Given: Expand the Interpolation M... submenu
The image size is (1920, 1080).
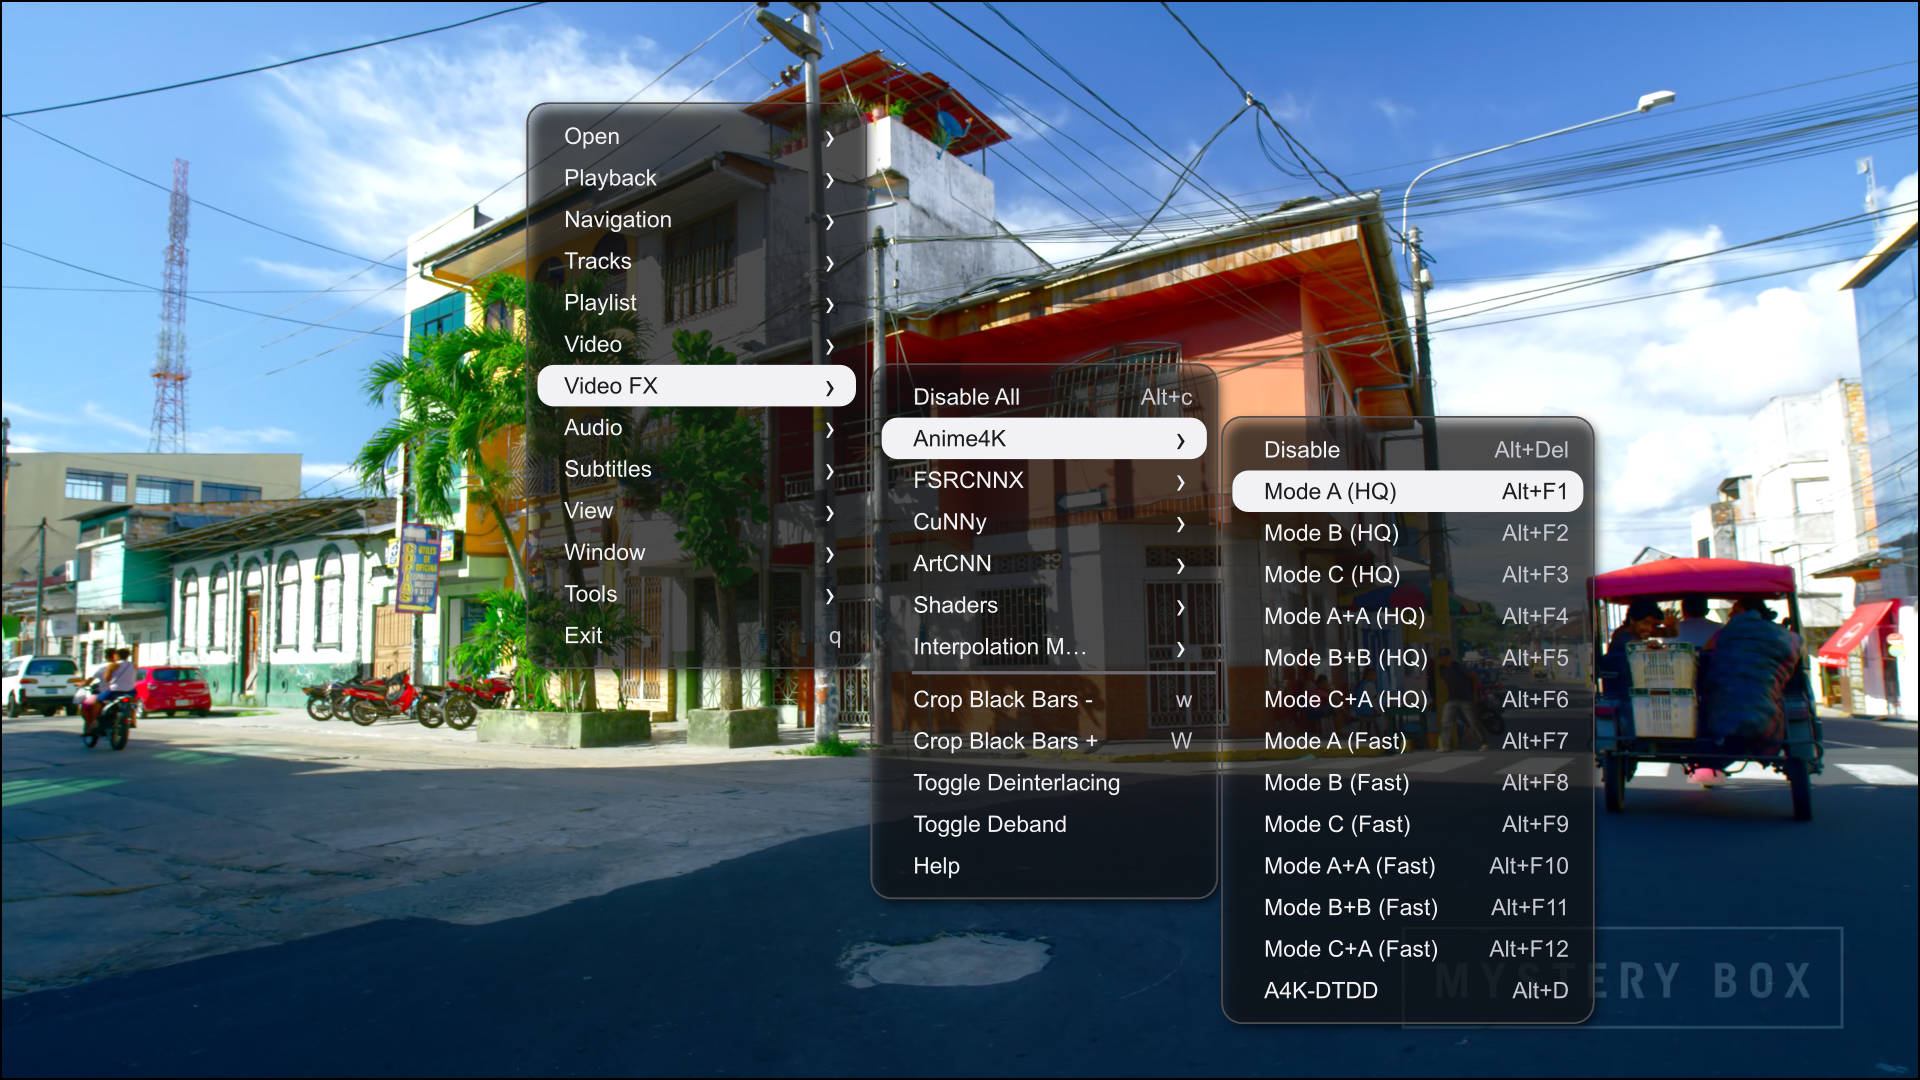Looking at the screenshot, I should (x=1044, y=647).
